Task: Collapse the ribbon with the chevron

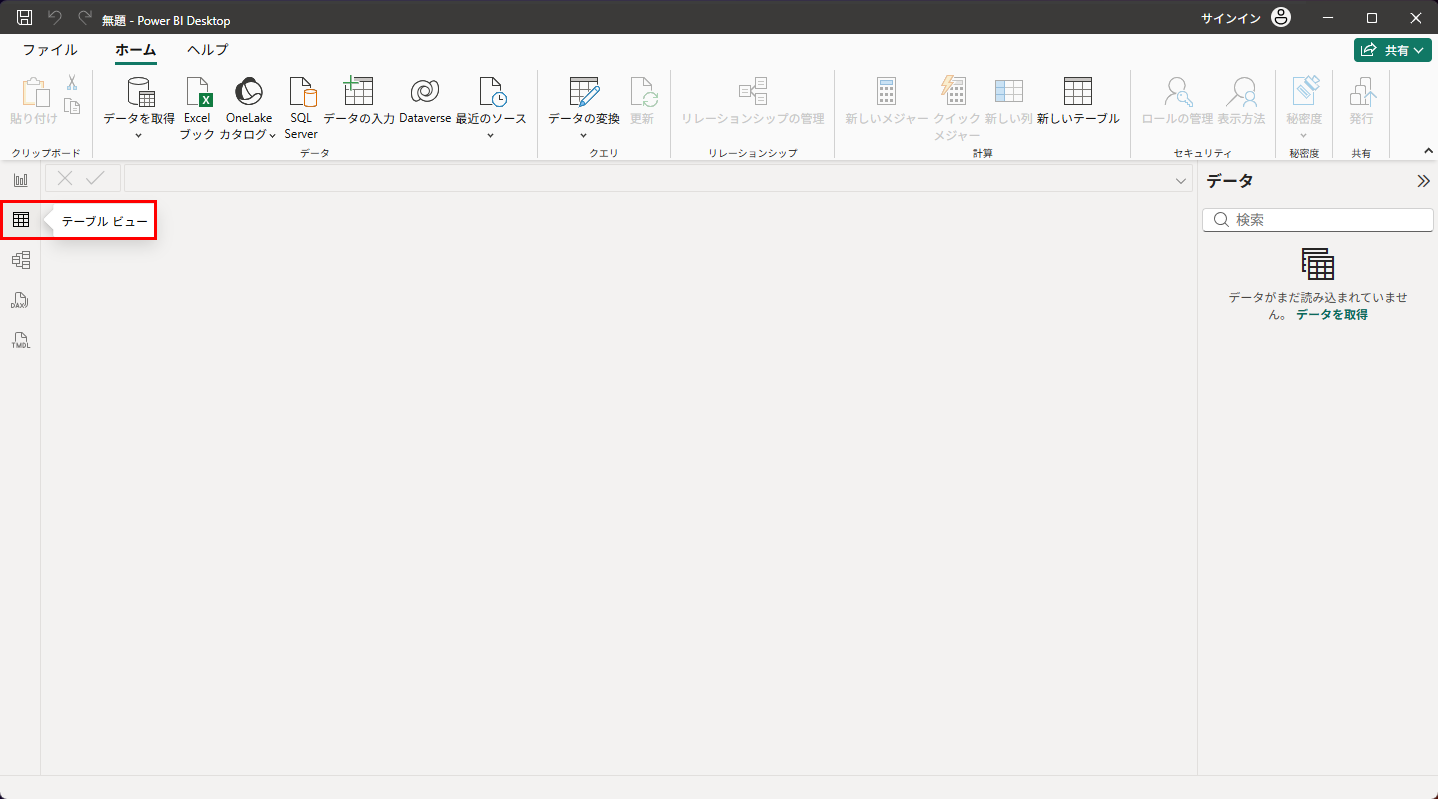Action: click(1428, 151)
